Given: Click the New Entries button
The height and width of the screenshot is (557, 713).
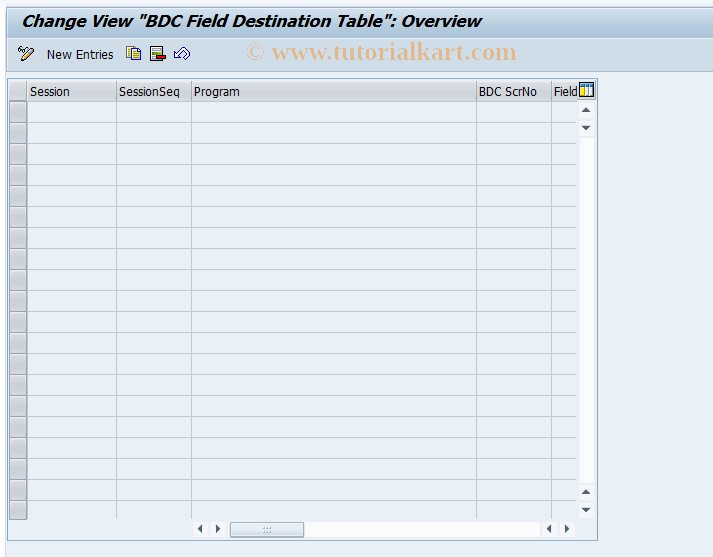Looking at the screenshot, I should [x=80, y=55].
